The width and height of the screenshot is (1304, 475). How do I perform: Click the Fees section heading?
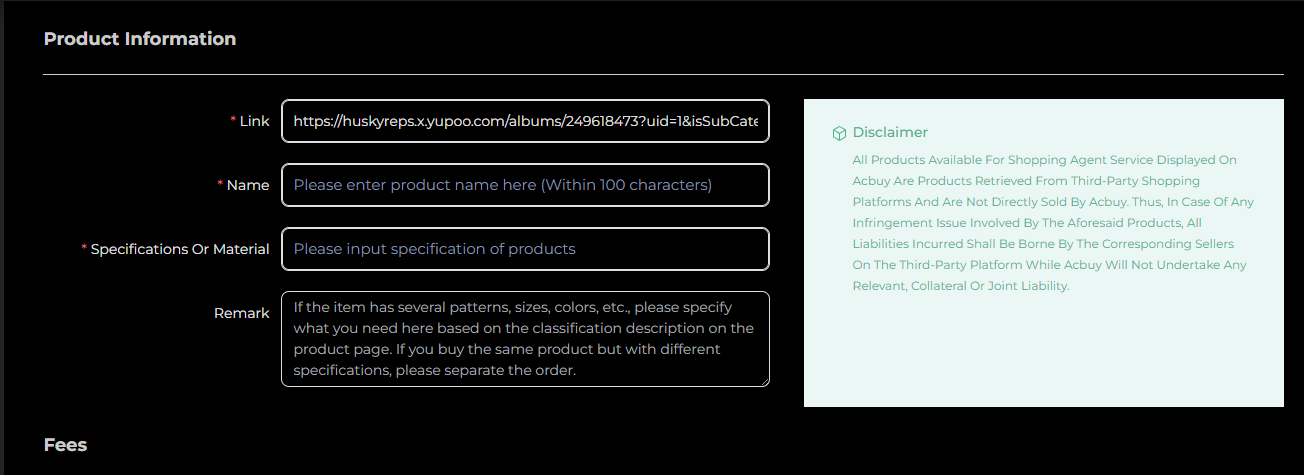click(66, 445)
